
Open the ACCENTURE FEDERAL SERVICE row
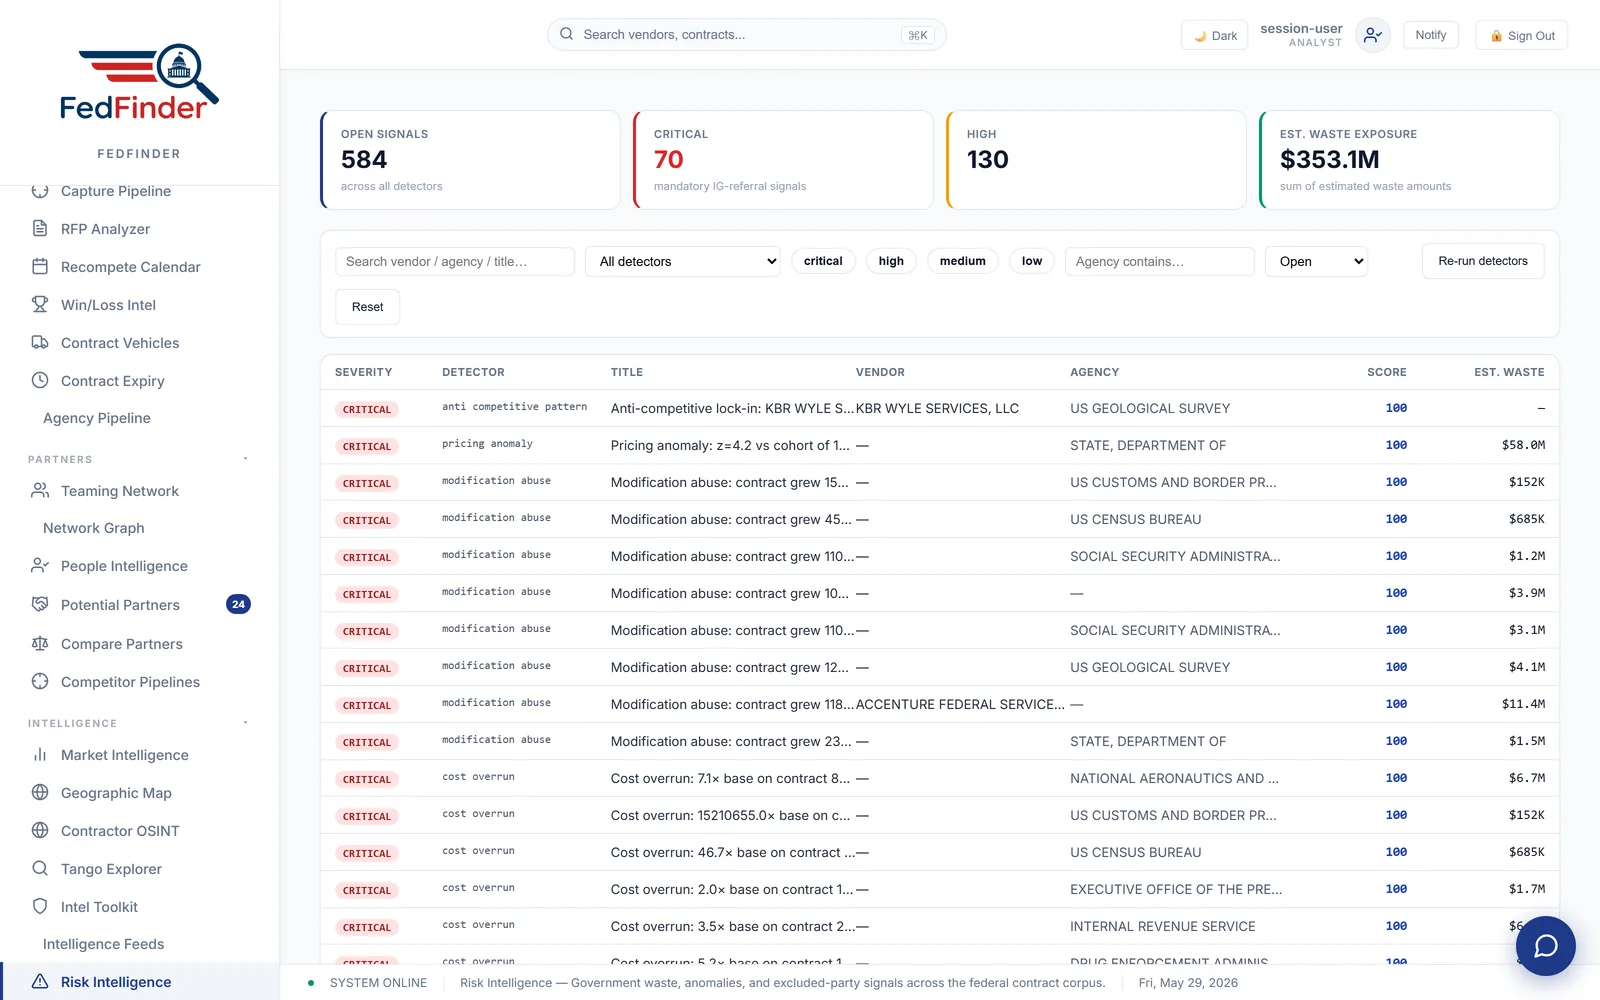click(940, 704)
